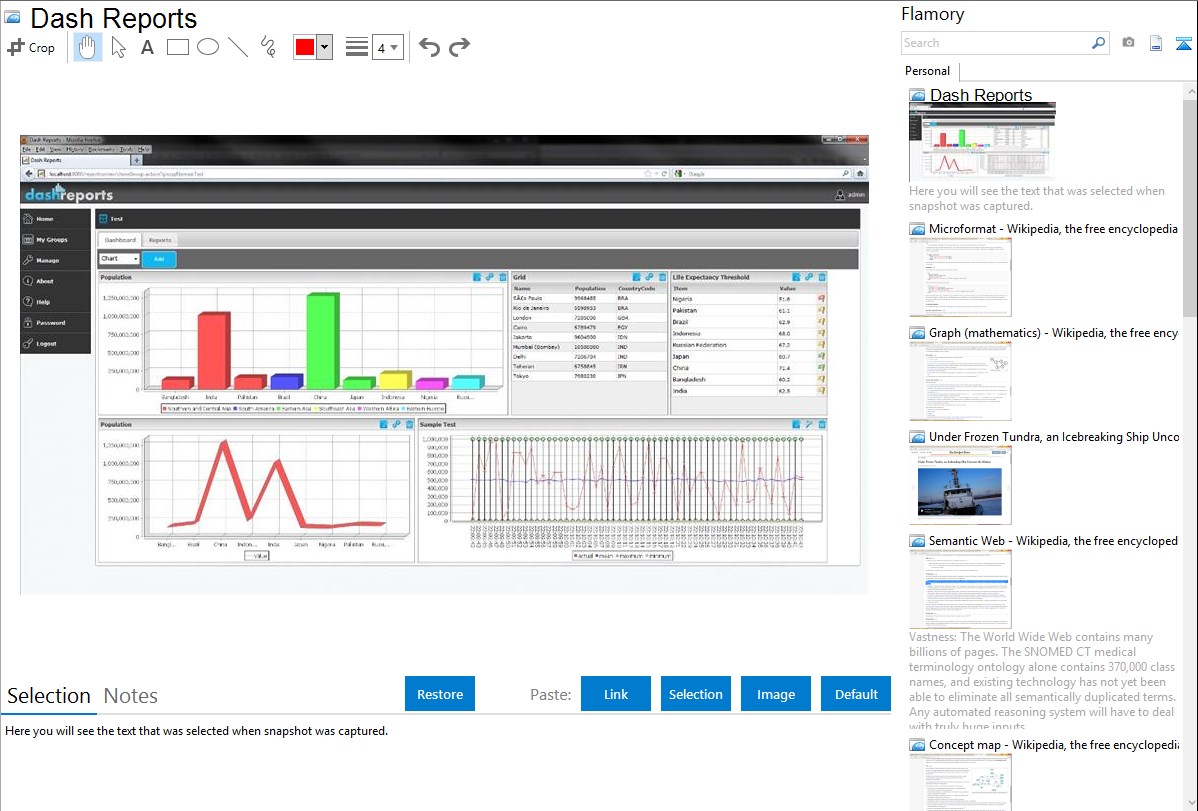1198x811 pixels.
Task: Redo the last annotation
Action: pyautogui.click(x=459, y=47)
